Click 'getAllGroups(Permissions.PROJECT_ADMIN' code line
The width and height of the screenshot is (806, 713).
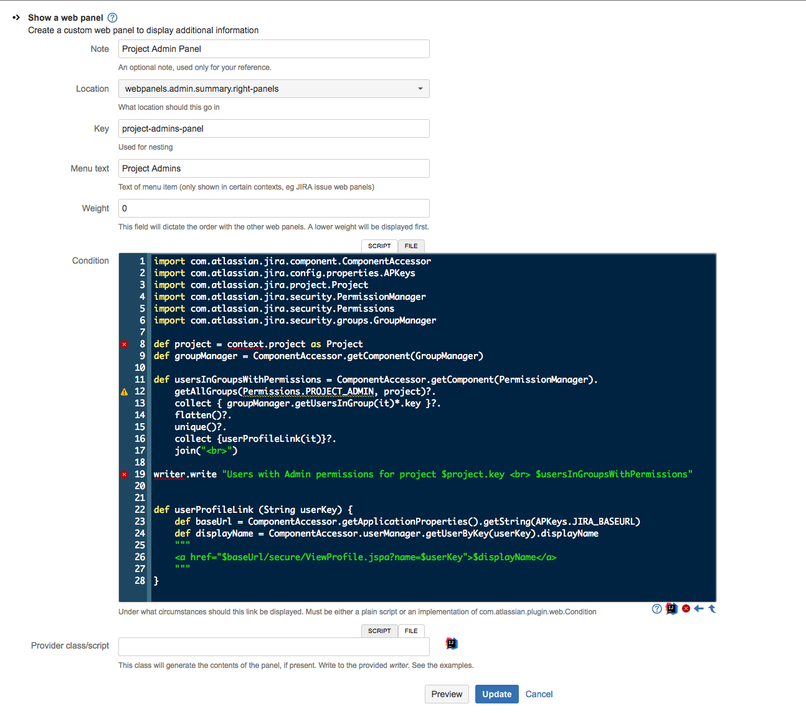point(305,391)
